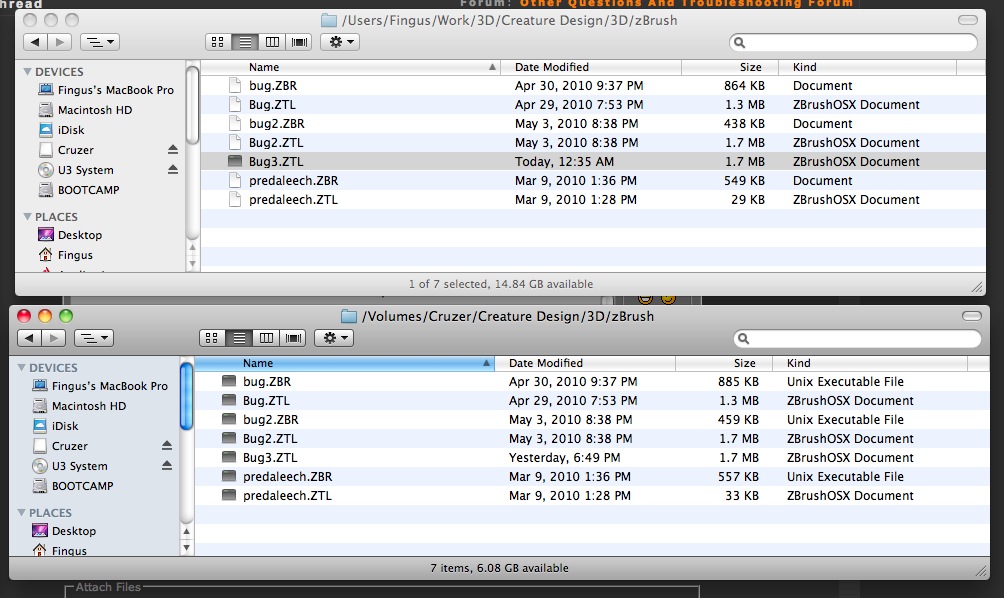Select bug2.ZBR file icon in Cruzer window

pyautogui.click(x=229, y=419)
